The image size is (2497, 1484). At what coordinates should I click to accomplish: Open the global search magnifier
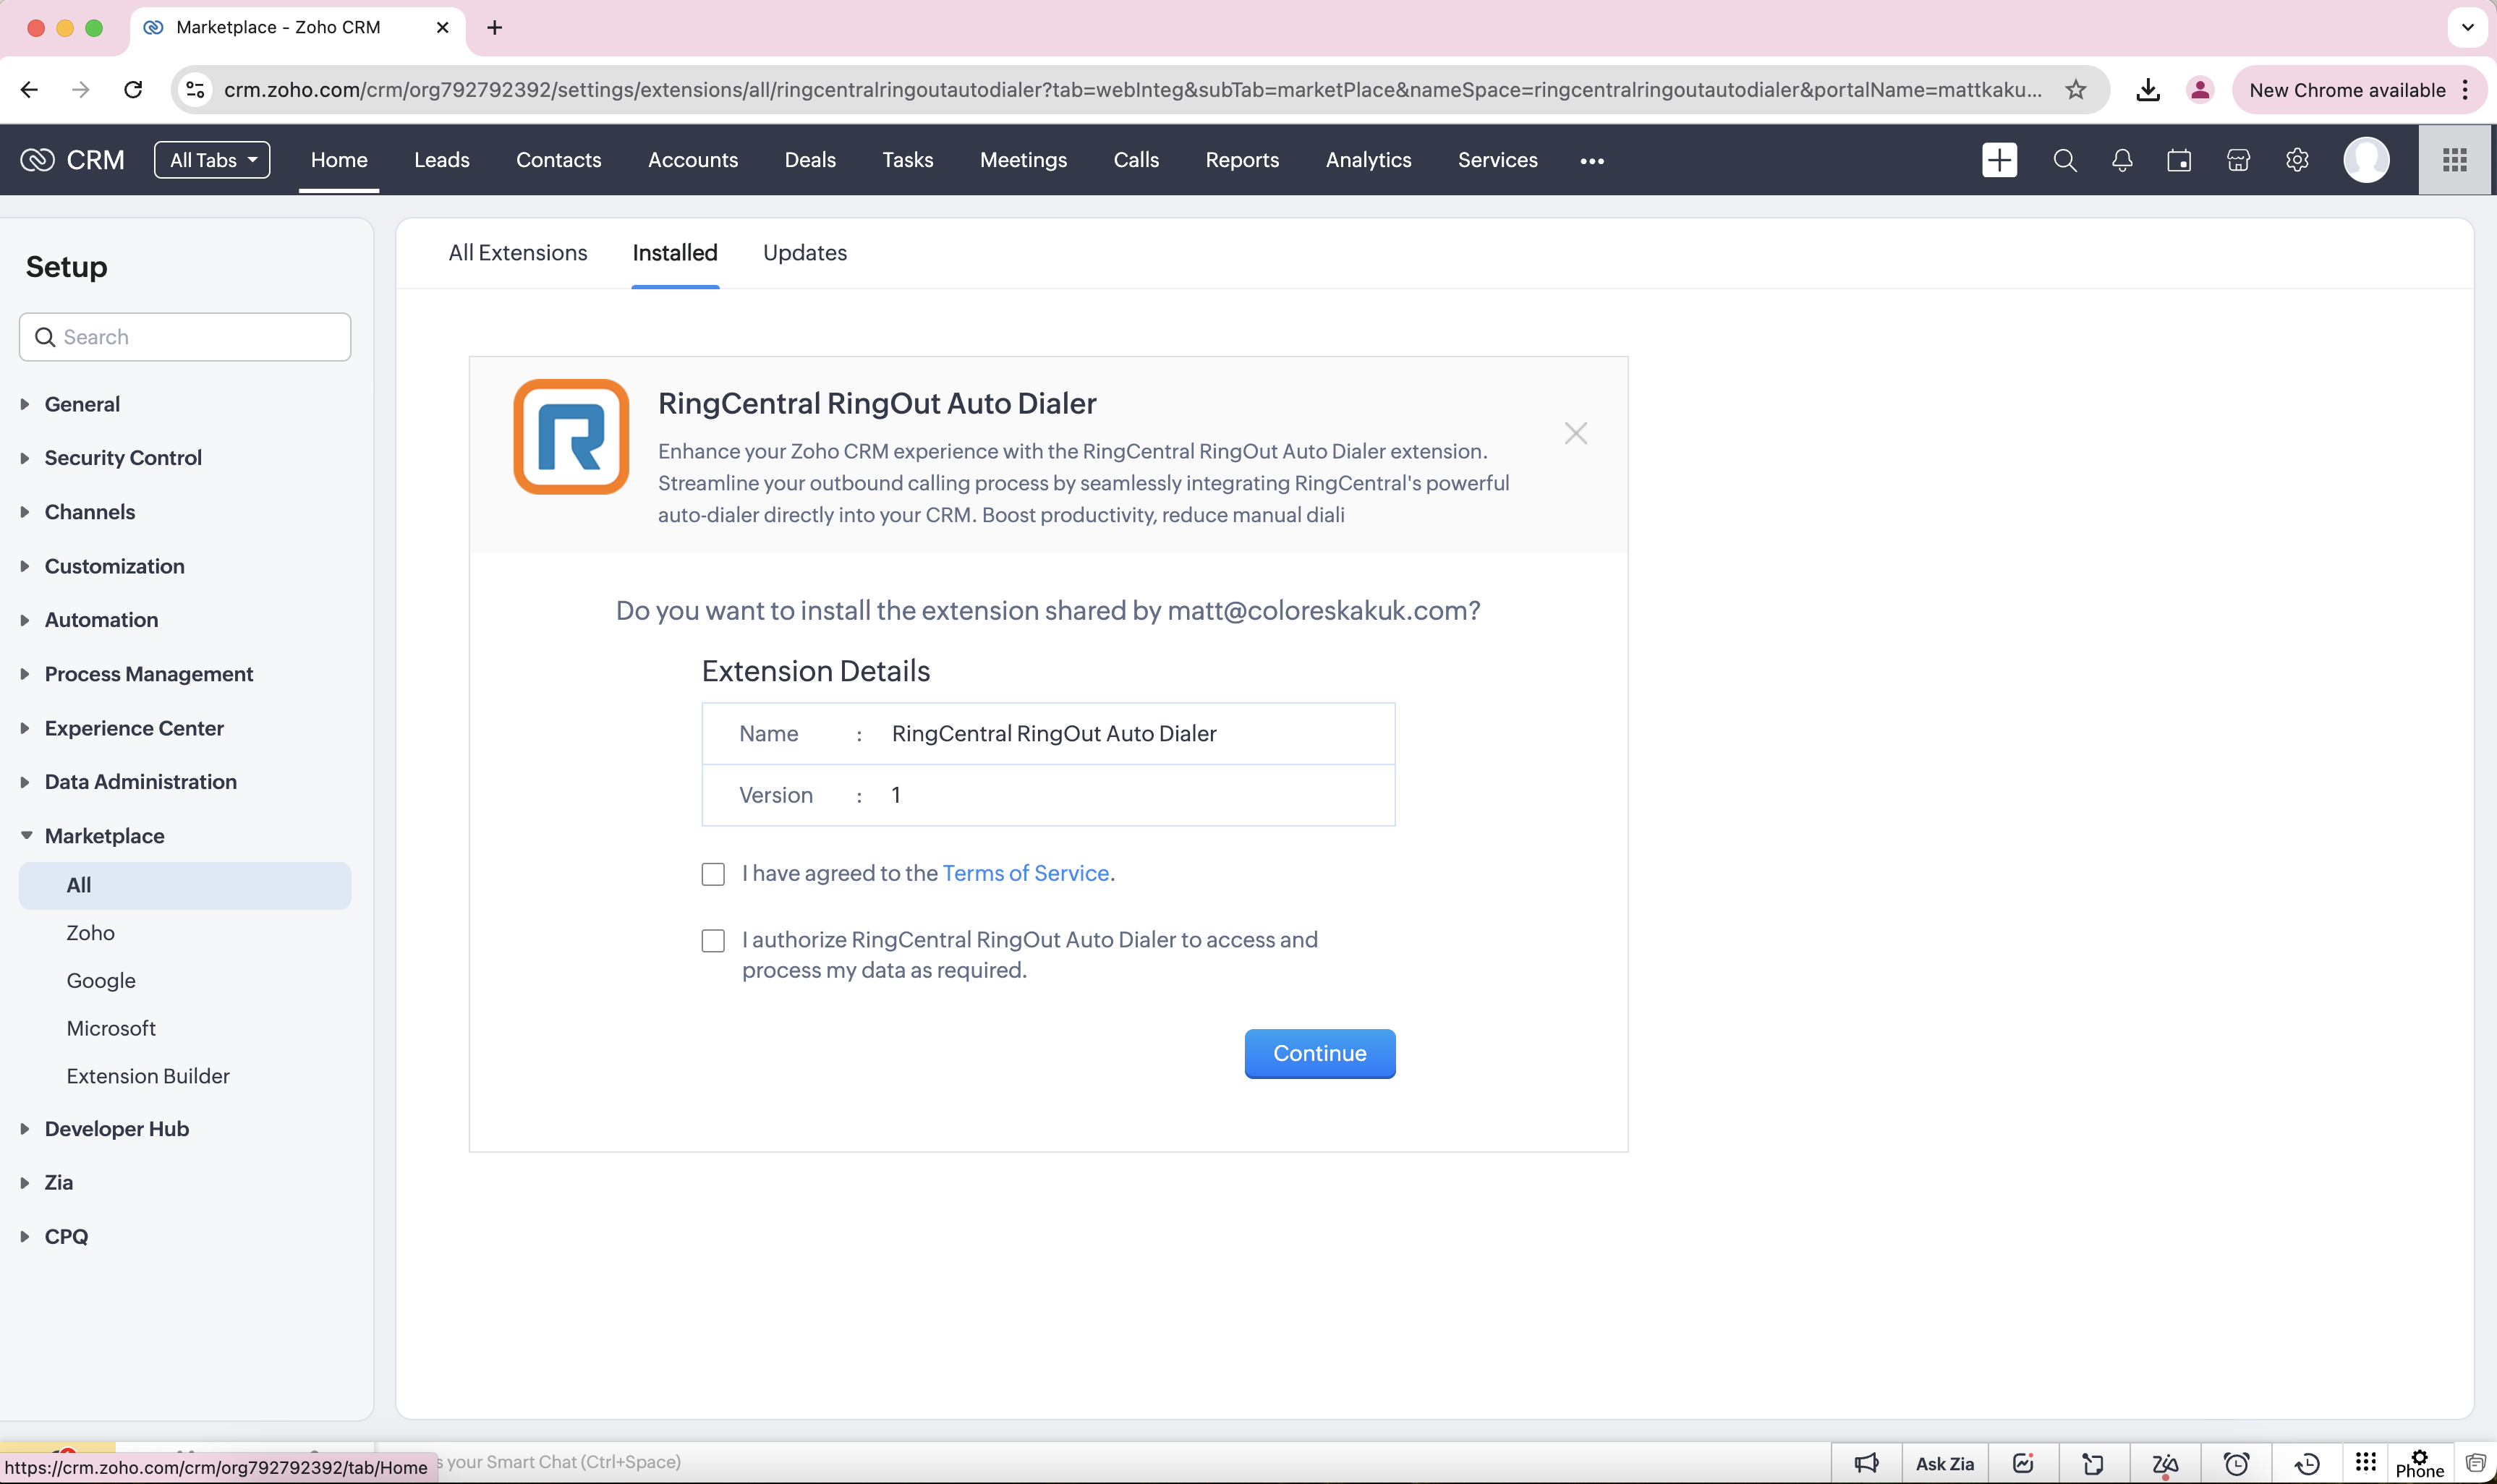click(2064, 160)
